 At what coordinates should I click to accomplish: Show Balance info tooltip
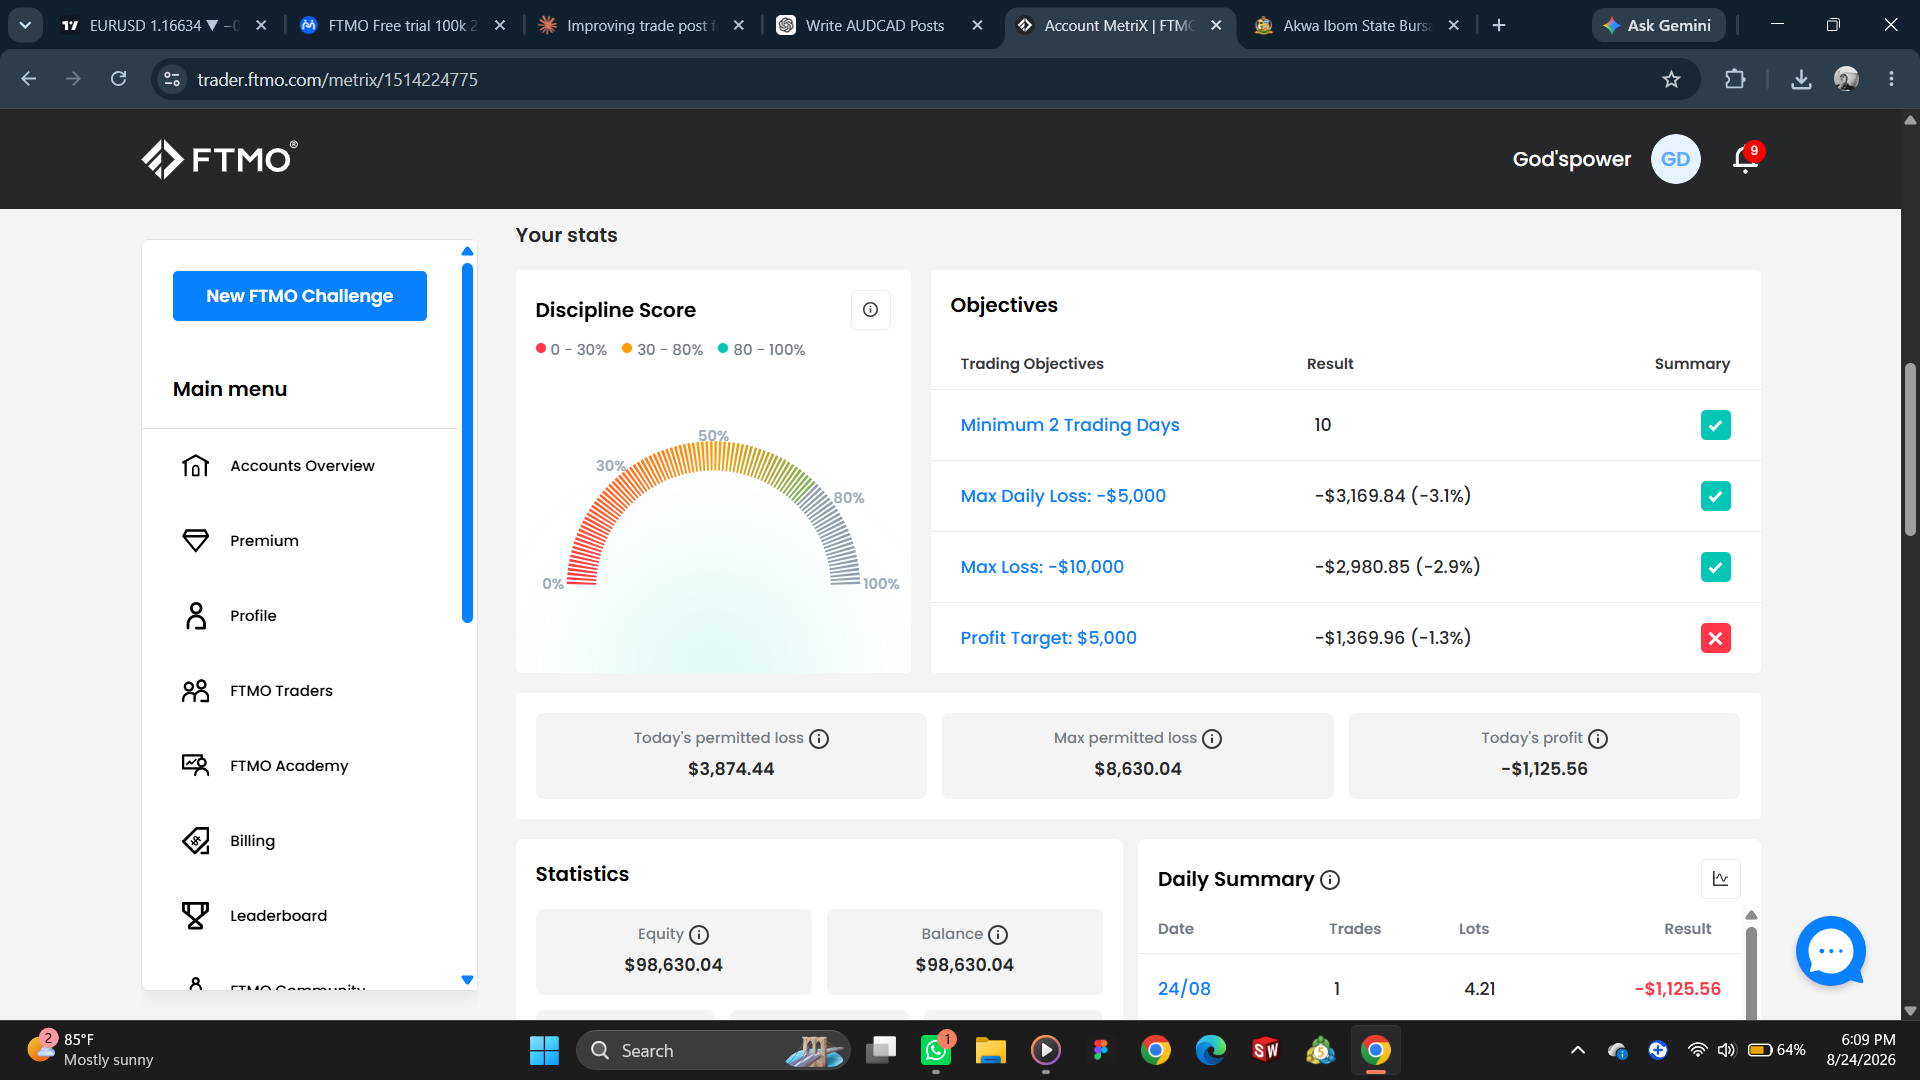(998, 935)
